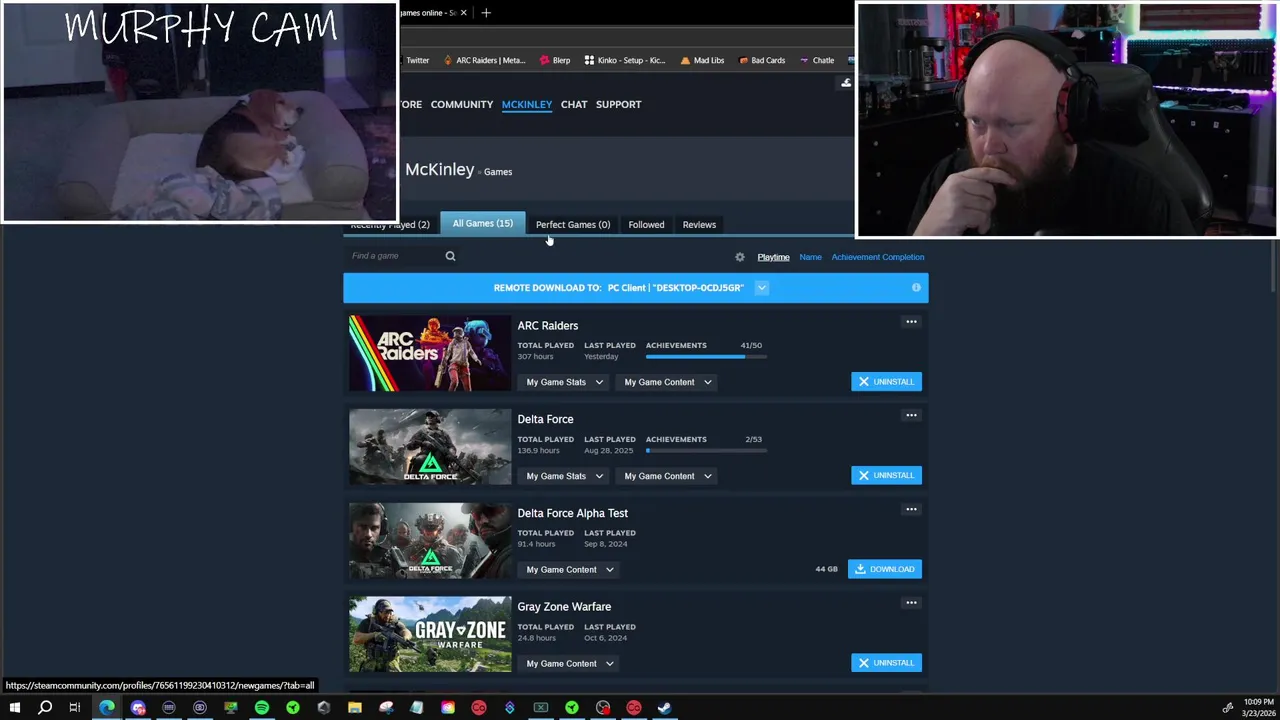
Task: Open the SUPPORT menu item
Action: tap(618, 104)
